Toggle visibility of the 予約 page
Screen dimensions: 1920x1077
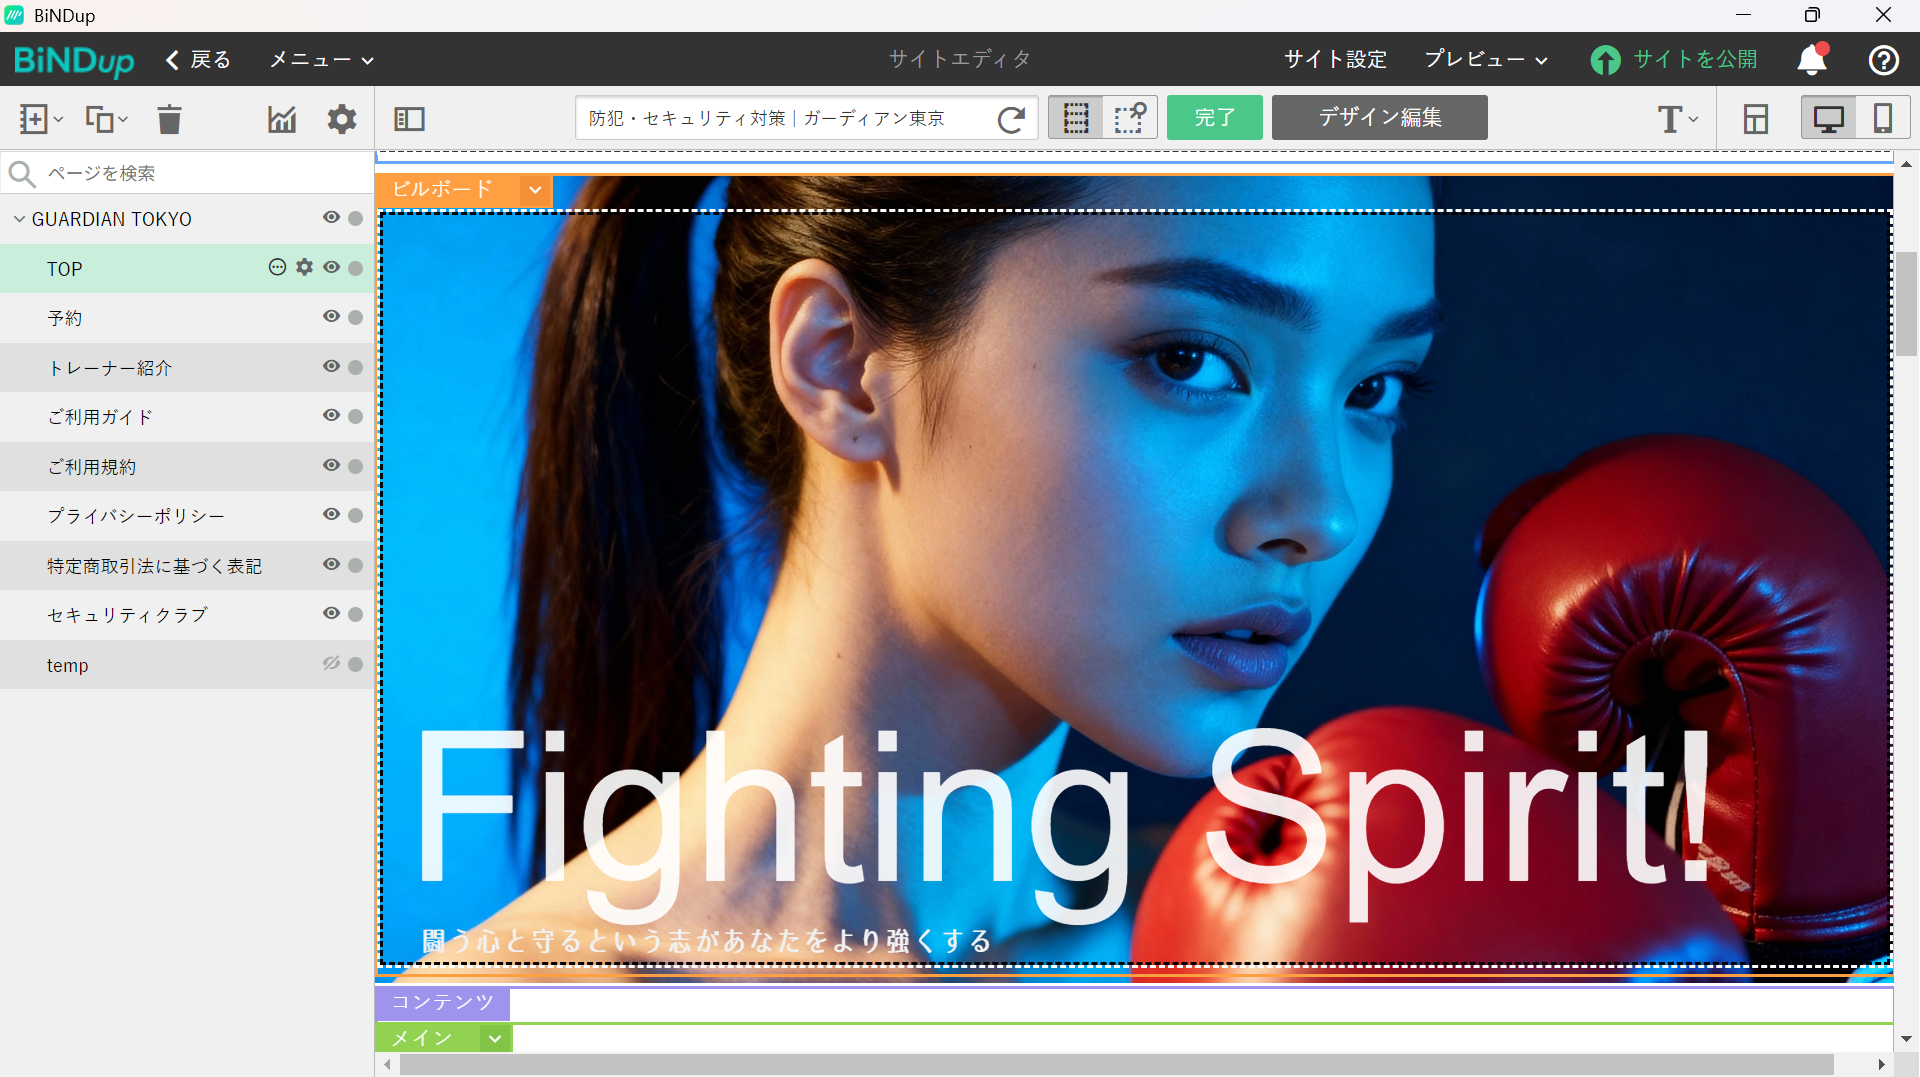click(331, 317)
